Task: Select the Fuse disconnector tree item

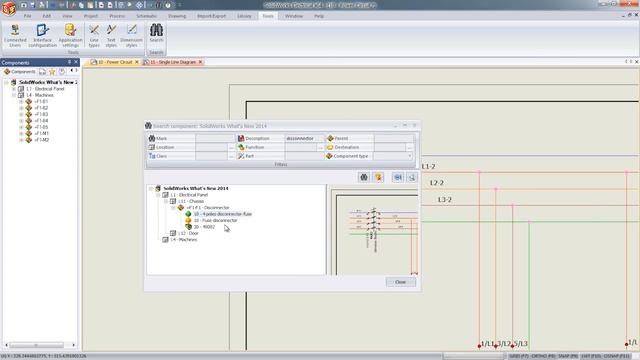Action: (215, 220)
